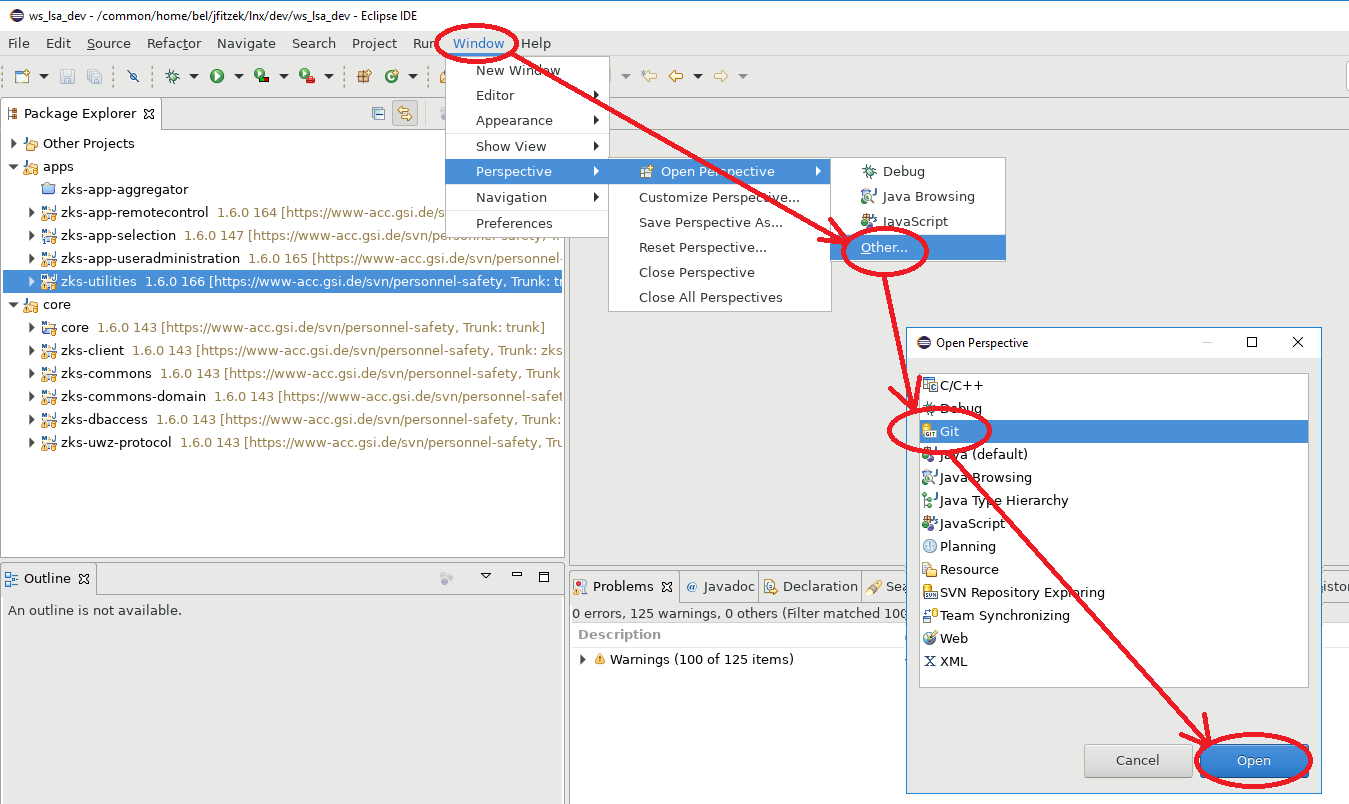Switch to the Declaration tab
The width and height of the screenshot is (1349, 804).
811,587
